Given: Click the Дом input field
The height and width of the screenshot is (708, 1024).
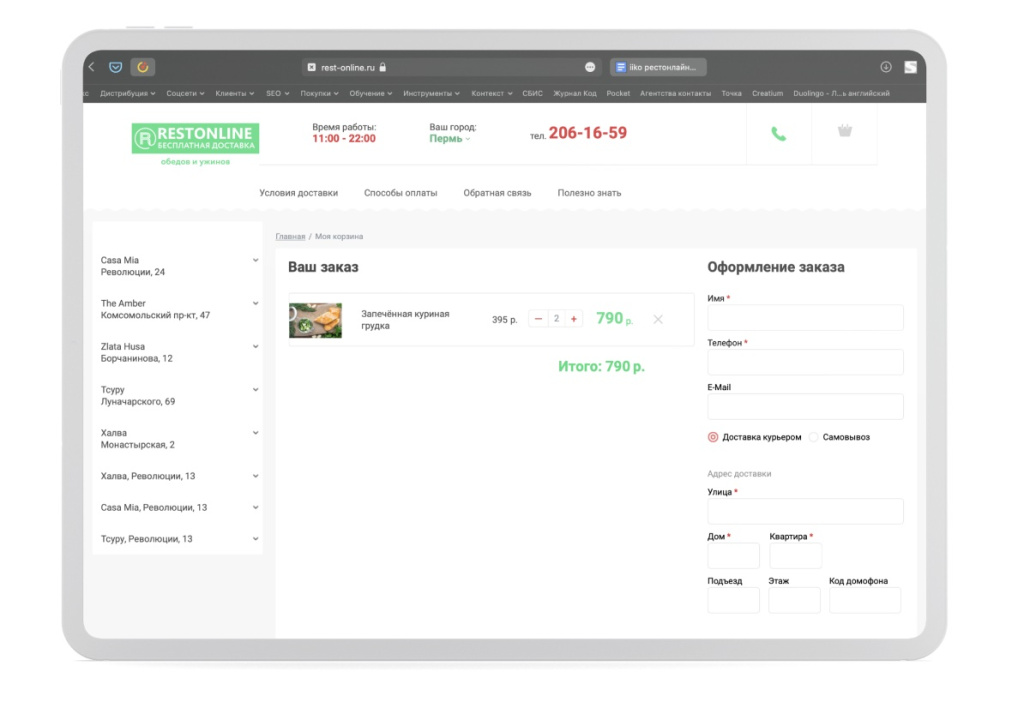Looking at the screenshot, I should coord(733,555).
